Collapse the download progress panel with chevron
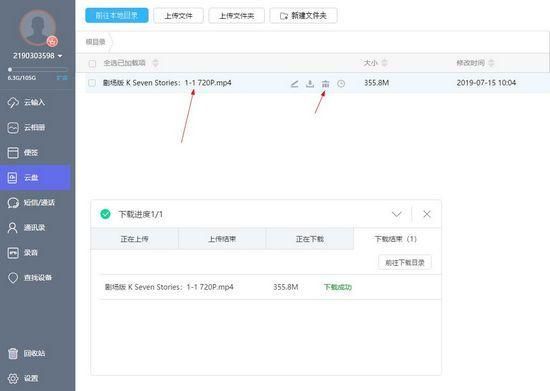This screenshot has width=550, height=391. (396, 214)
